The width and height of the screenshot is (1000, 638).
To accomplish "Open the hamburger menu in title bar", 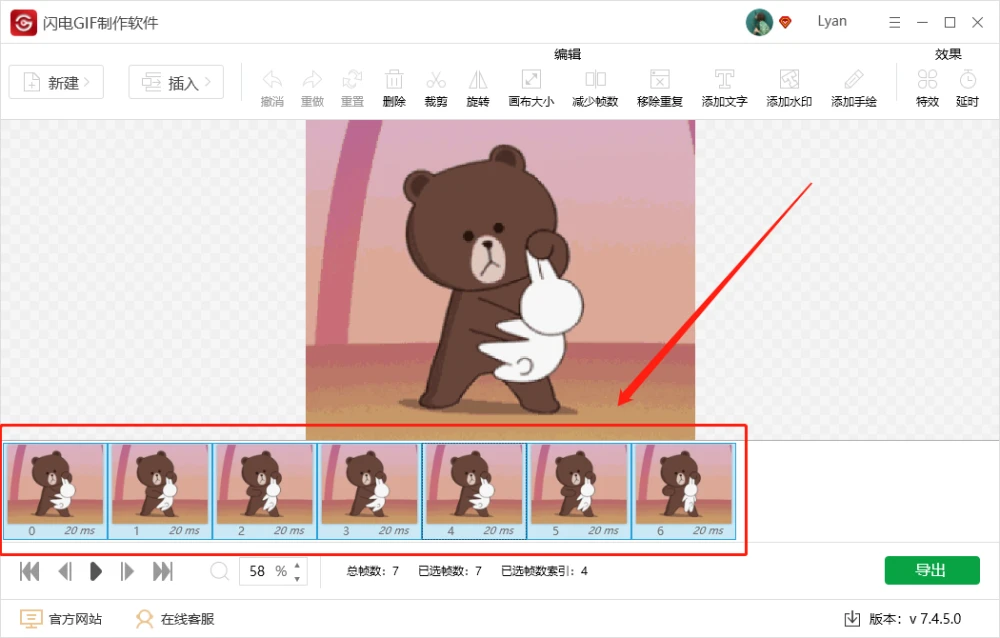I will [x=895, y=22].
